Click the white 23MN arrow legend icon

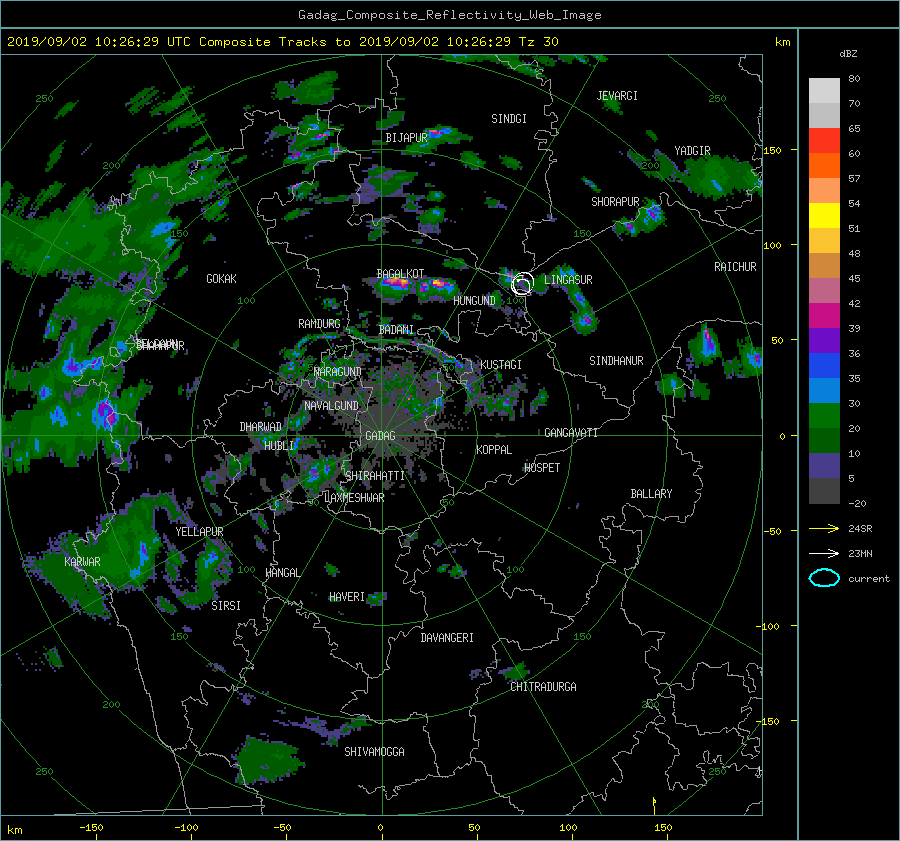click(x=824, y=553)
